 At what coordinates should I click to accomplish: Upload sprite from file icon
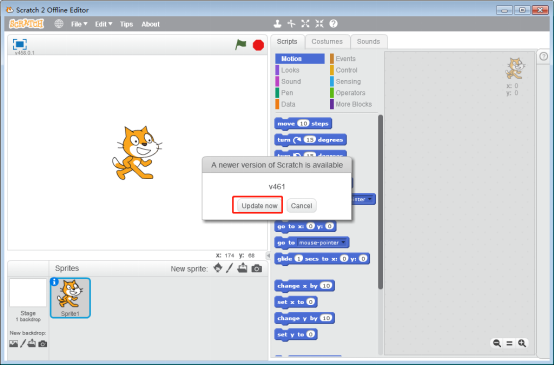(x=242, y=268)
